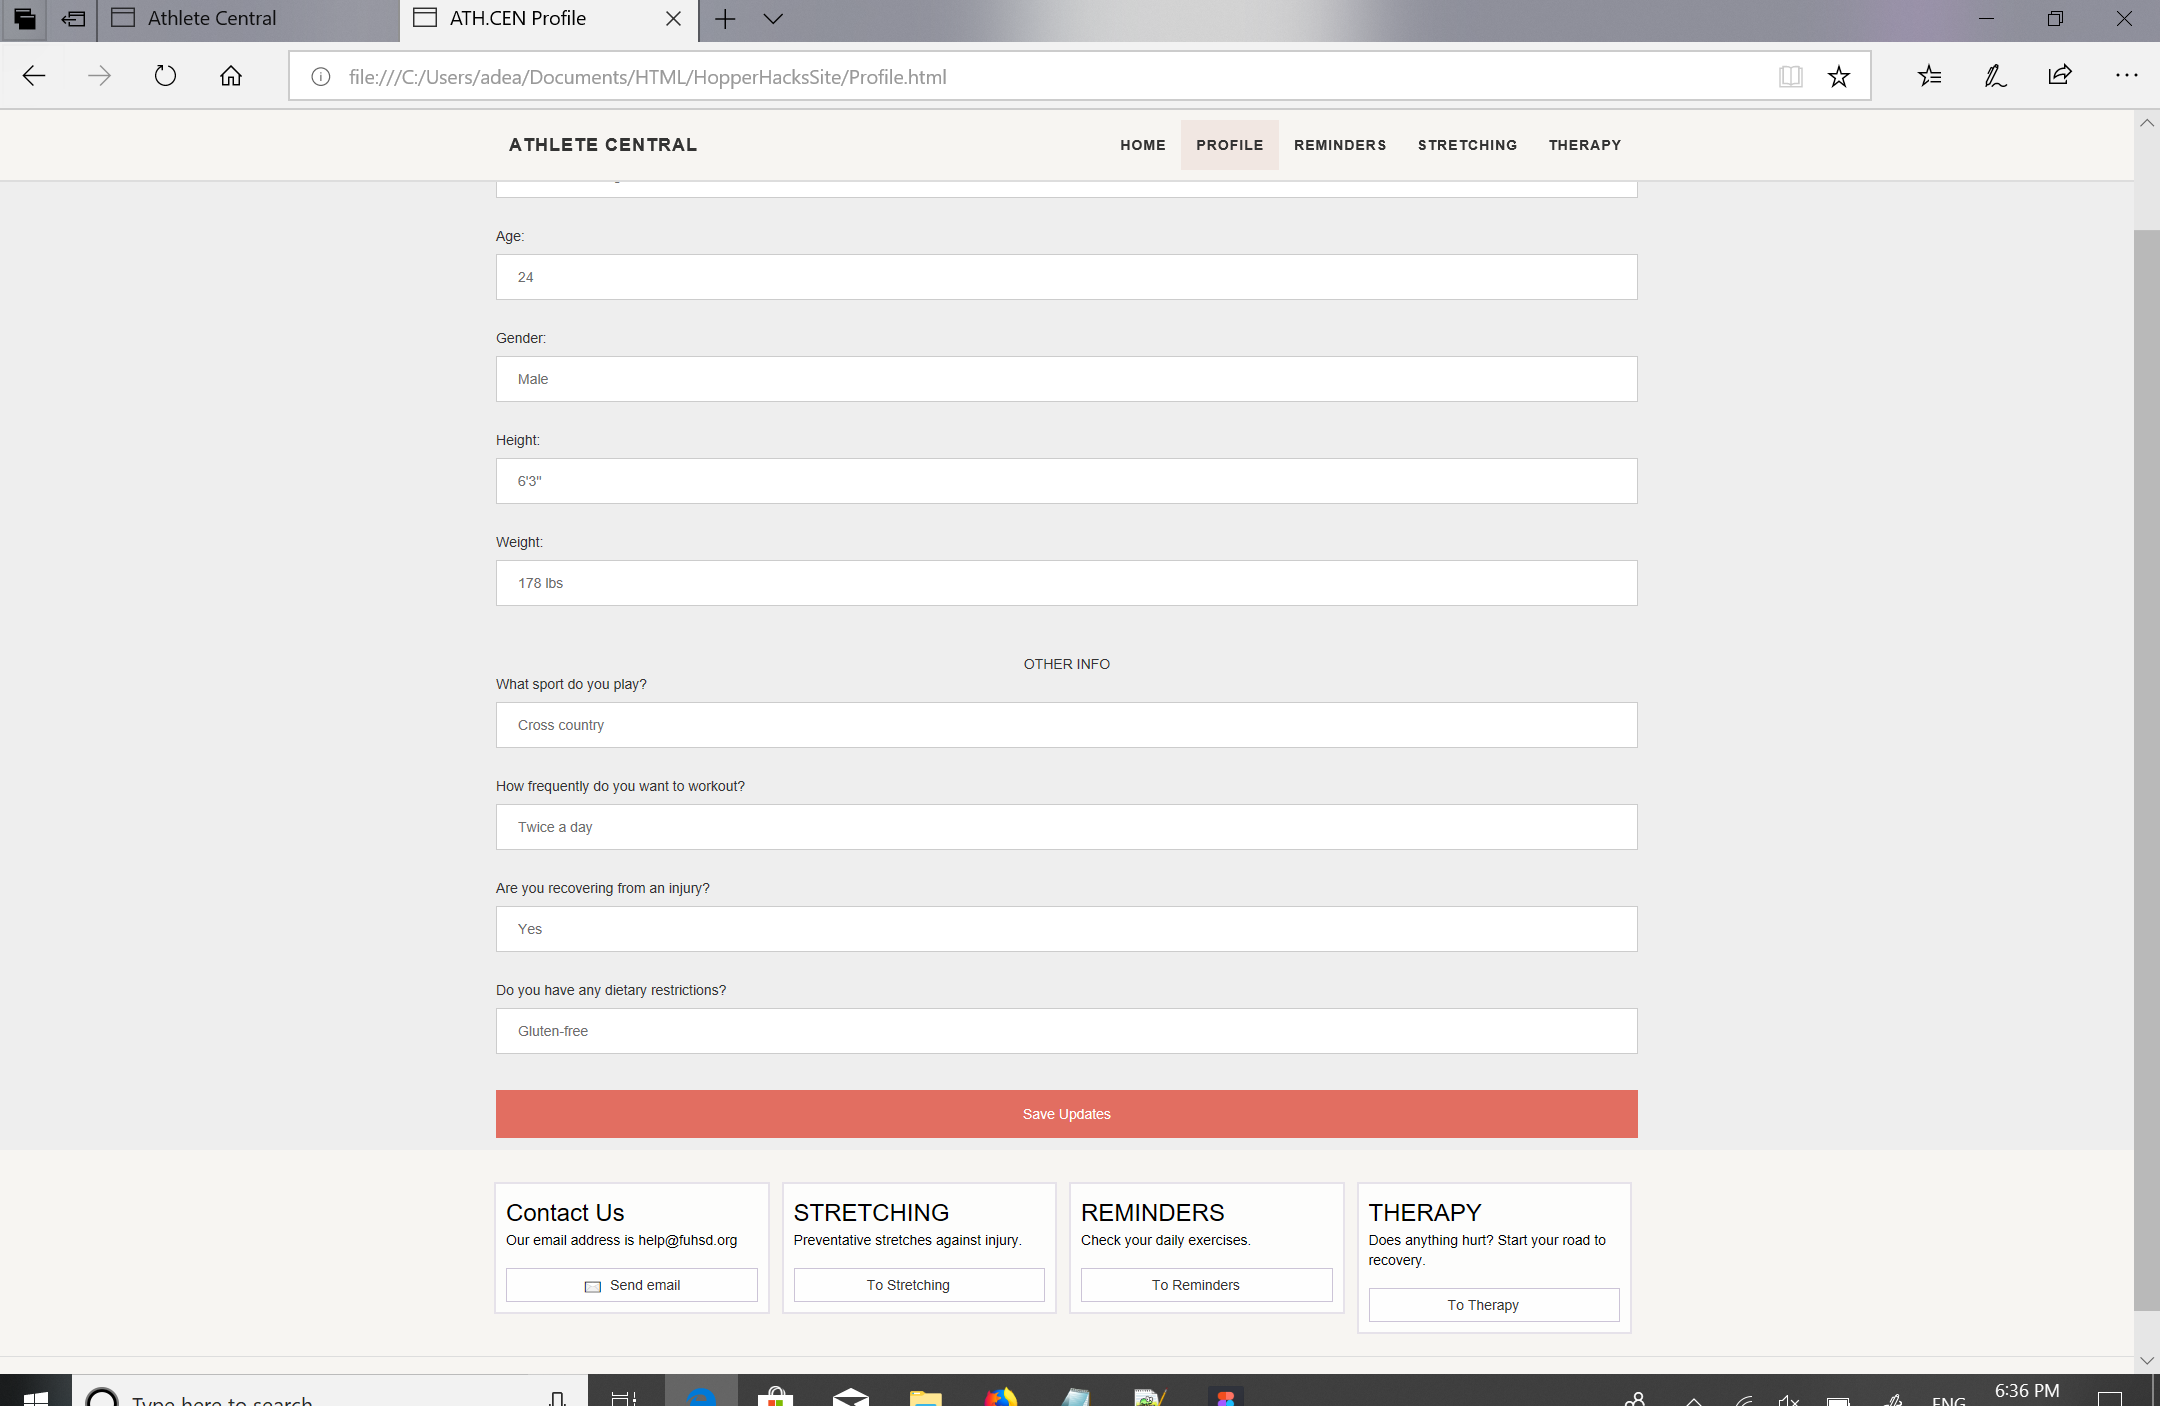2160x1406 pixels.
Task: Click the share page icon
Action: [2060, 76]
